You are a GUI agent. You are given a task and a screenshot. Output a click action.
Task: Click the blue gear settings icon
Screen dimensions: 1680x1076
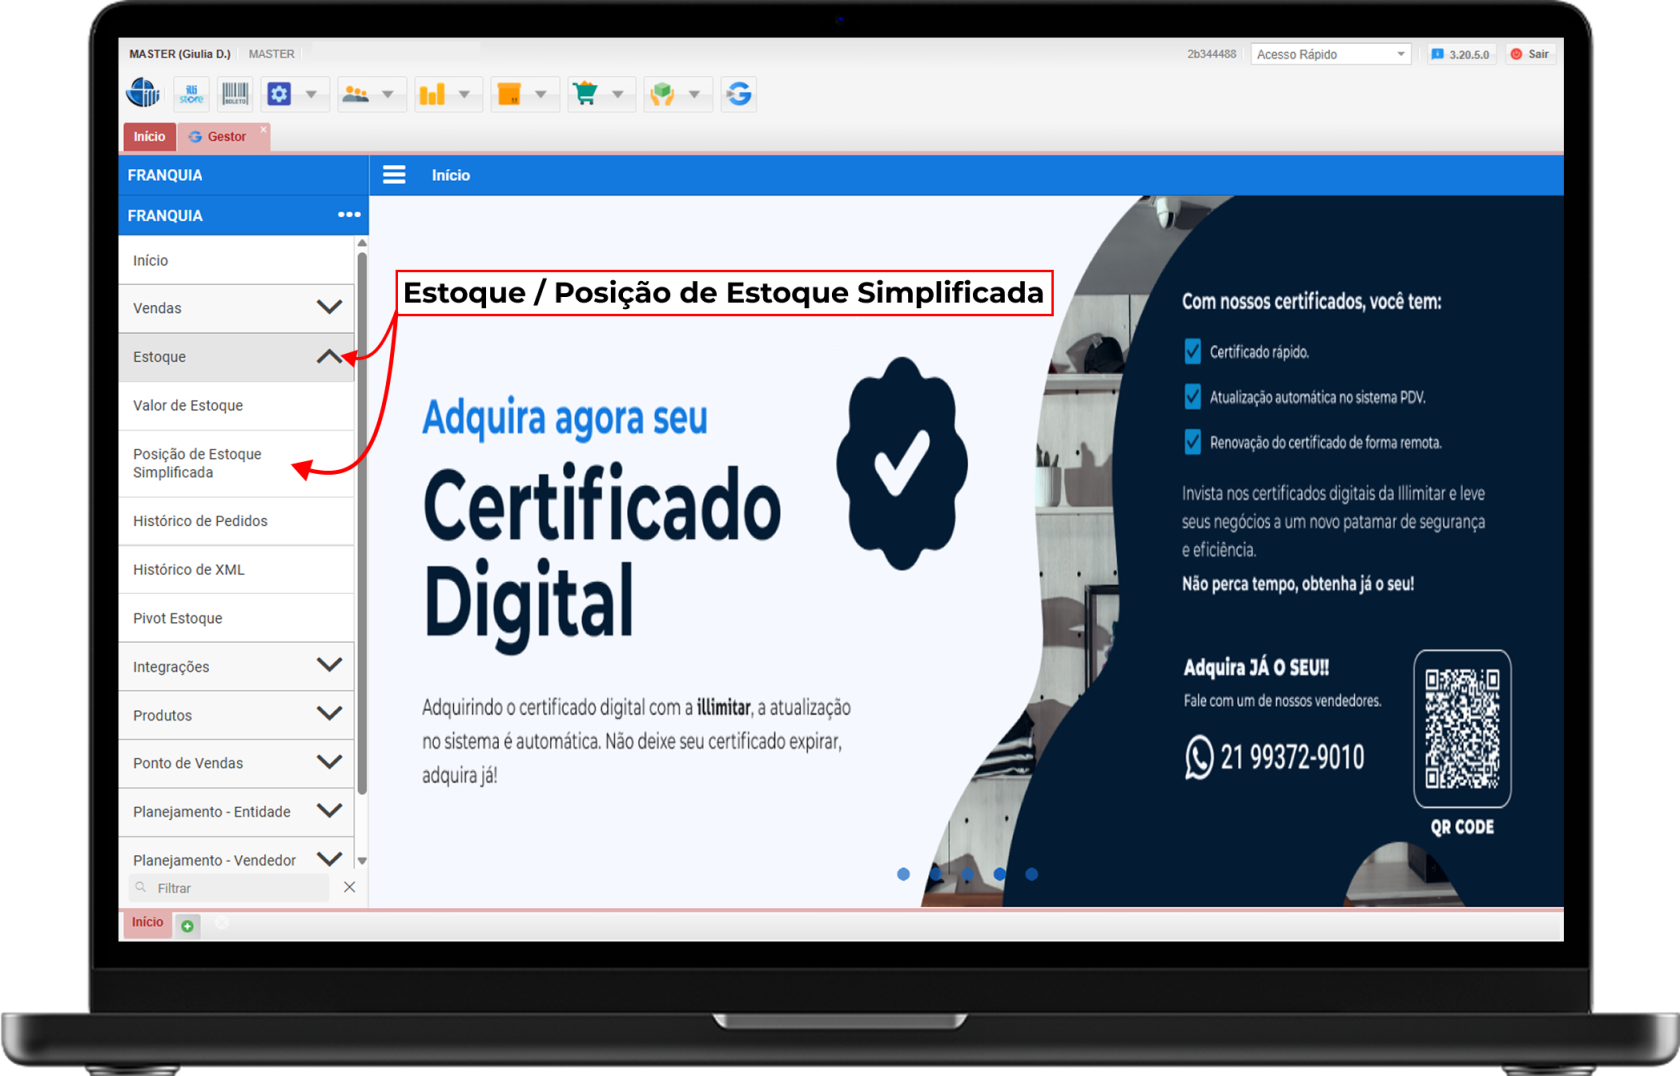point(279,94)
